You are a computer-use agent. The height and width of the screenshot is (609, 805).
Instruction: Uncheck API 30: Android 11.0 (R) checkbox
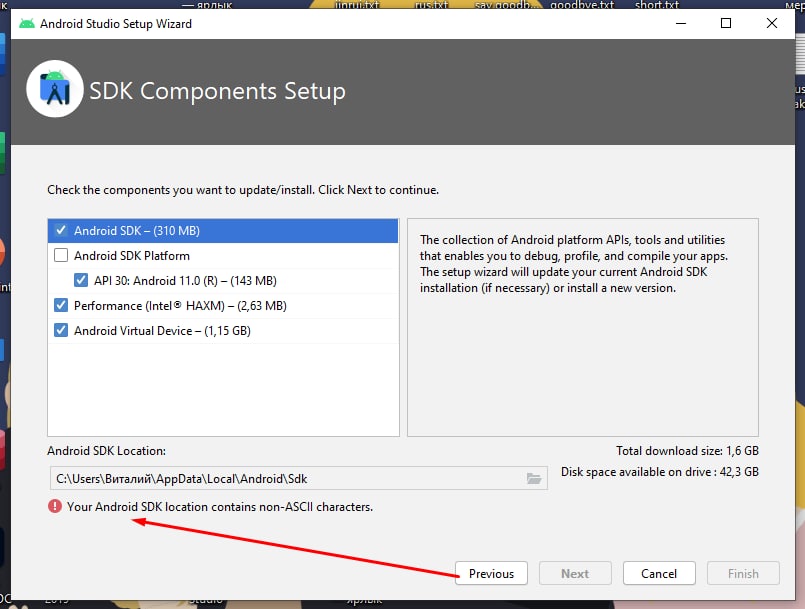click(81, 280)
